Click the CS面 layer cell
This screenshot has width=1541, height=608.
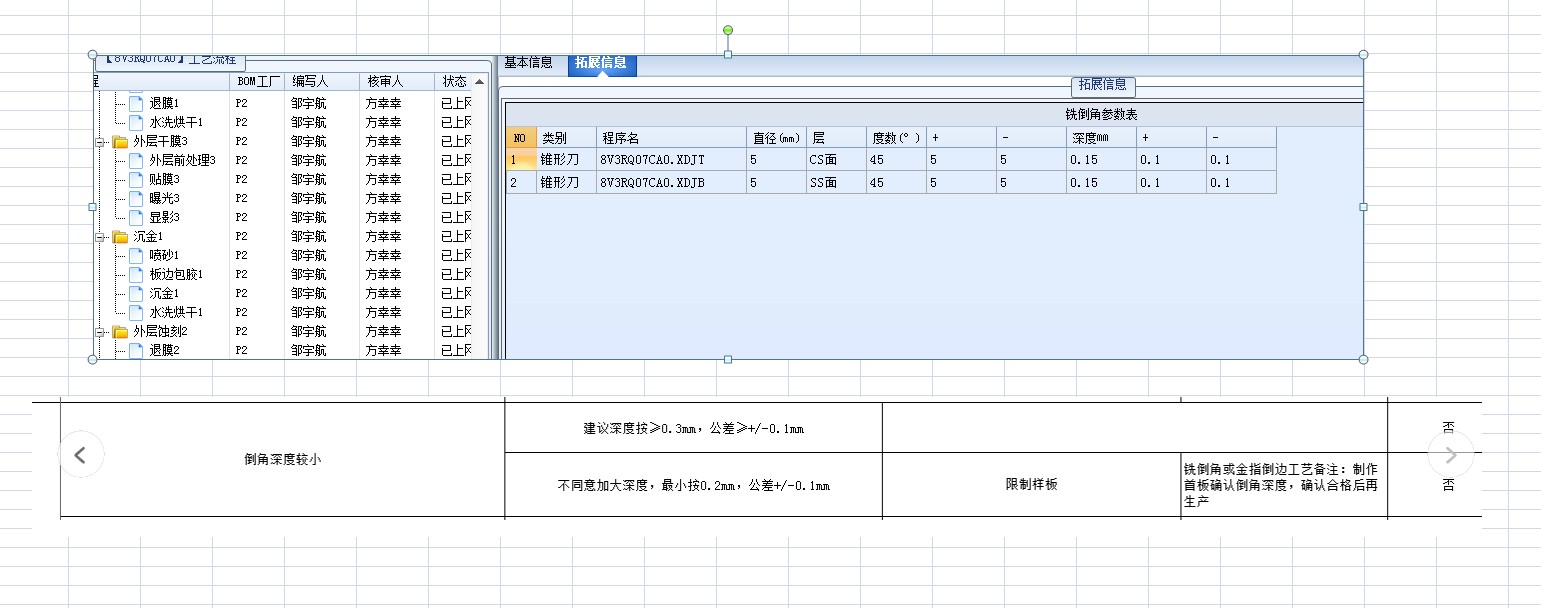pyautogui.click(x=836, y=159)
